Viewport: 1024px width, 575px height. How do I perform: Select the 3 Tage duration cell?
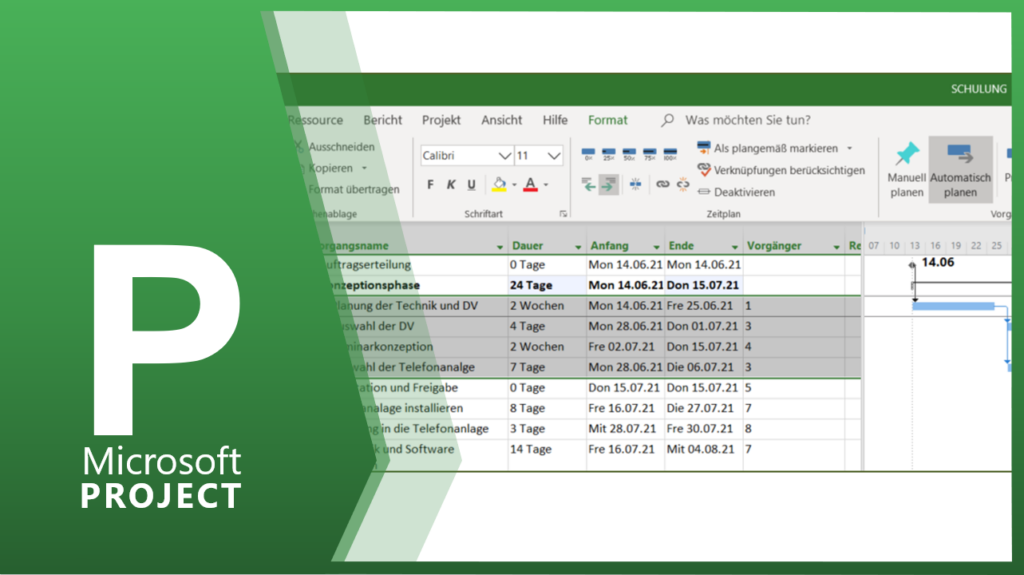(x=547, y=429)
